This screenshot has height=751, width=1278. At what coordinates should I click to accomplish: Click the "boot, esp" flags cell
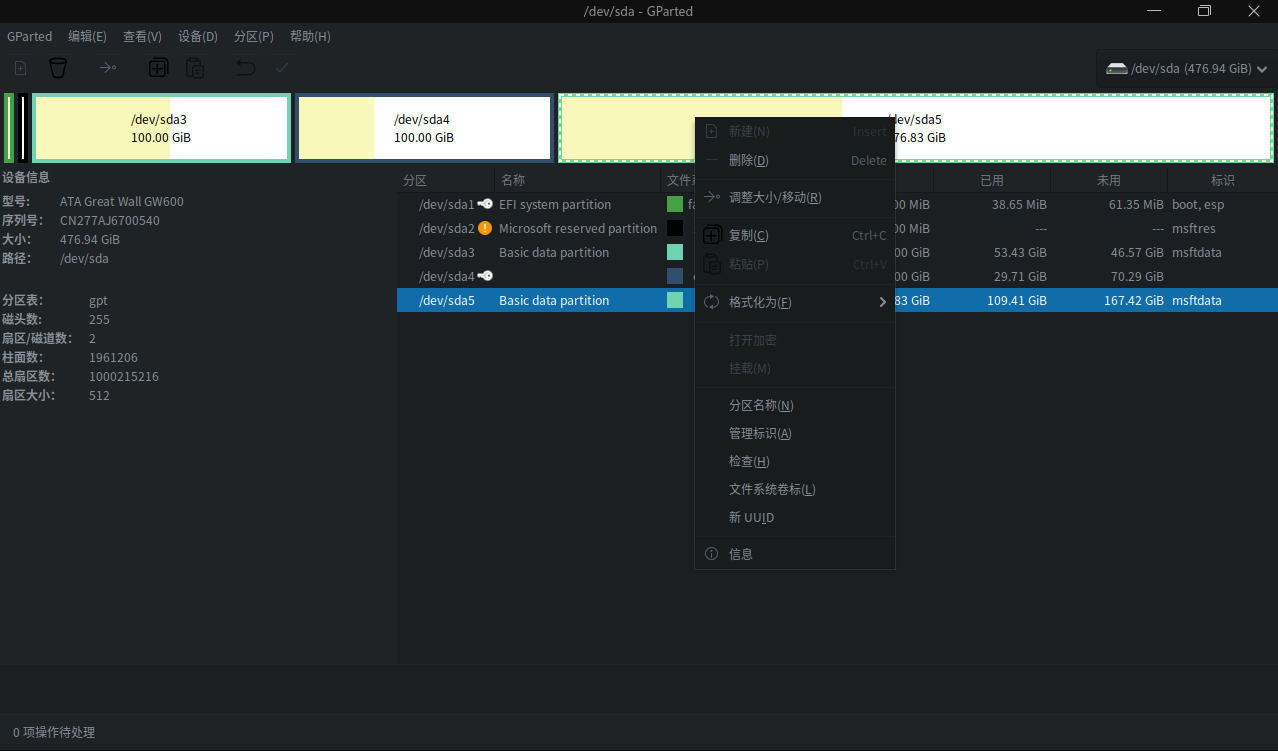click(1198, 204)
